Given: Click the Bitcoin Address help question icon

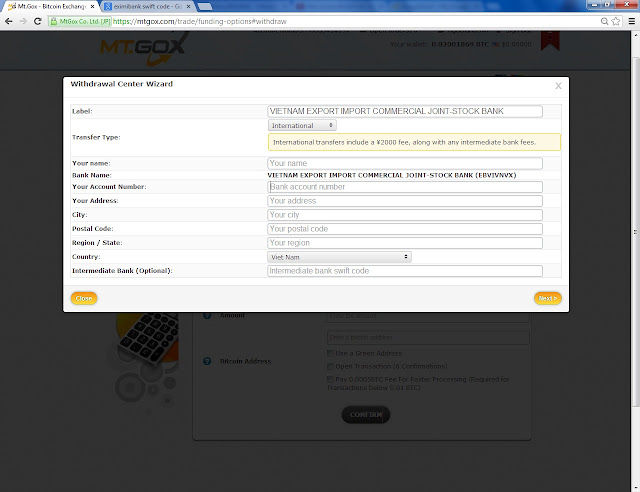Looking at the screenshot, I should 207,361.
